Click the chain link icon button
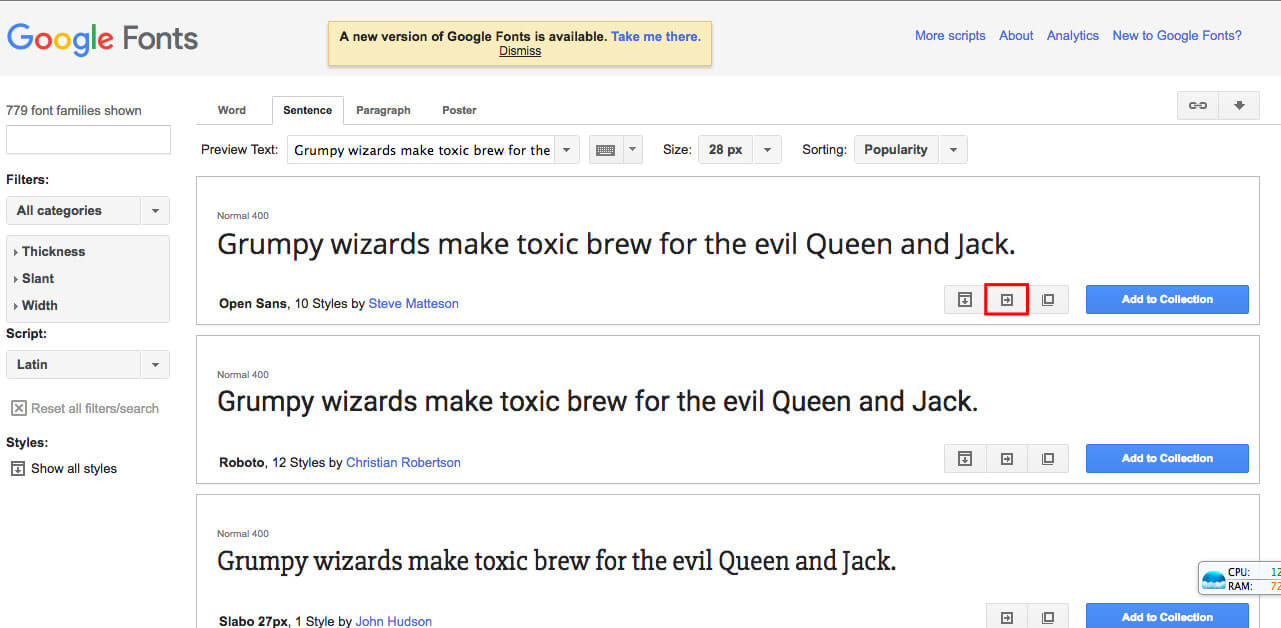The height and width of the screenshot is (628, 1281). tap(1197, 105)
